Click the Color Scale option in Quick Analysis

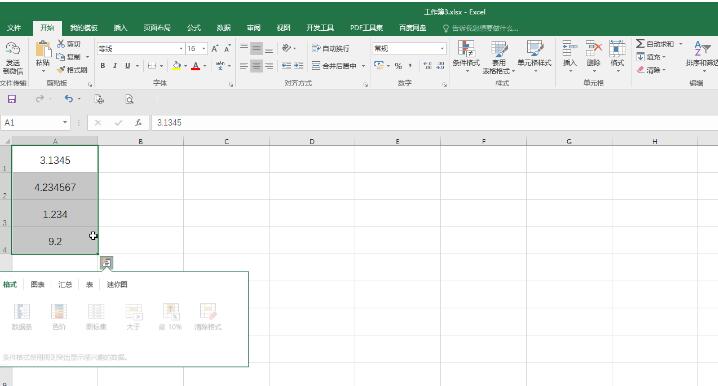pyautogui.click(x=59, y=316)
